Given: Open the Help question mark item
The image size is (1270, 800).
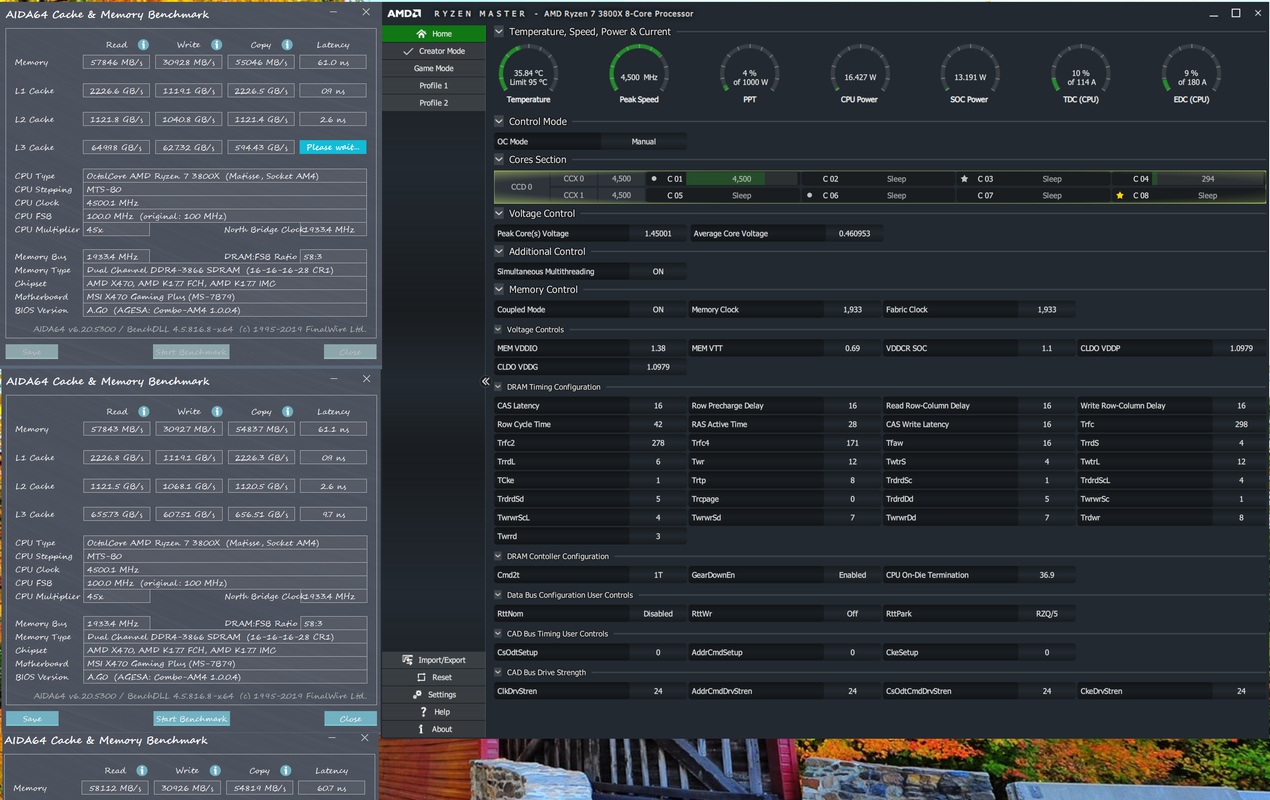Looking at the screenshot, I should tap(422, 712).
